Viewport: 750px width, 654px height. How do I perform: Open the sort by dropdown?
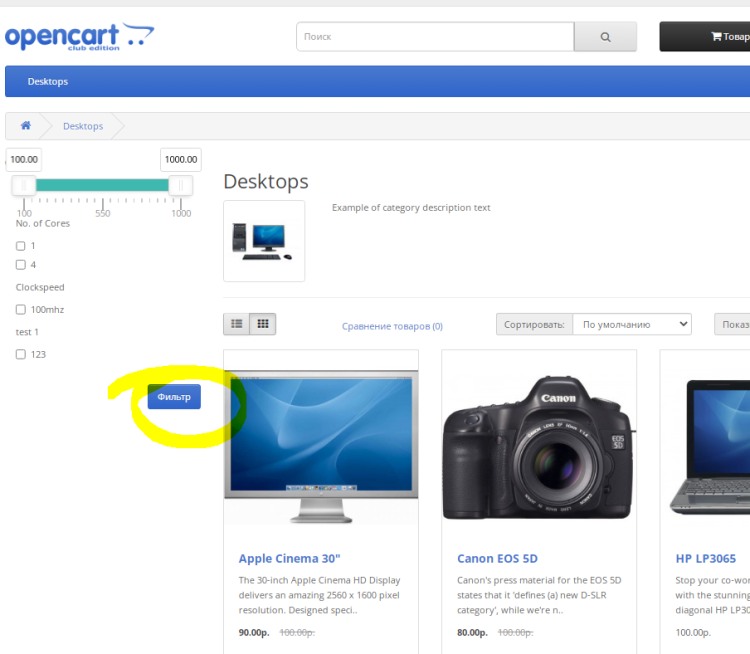(x=632, y=324)
